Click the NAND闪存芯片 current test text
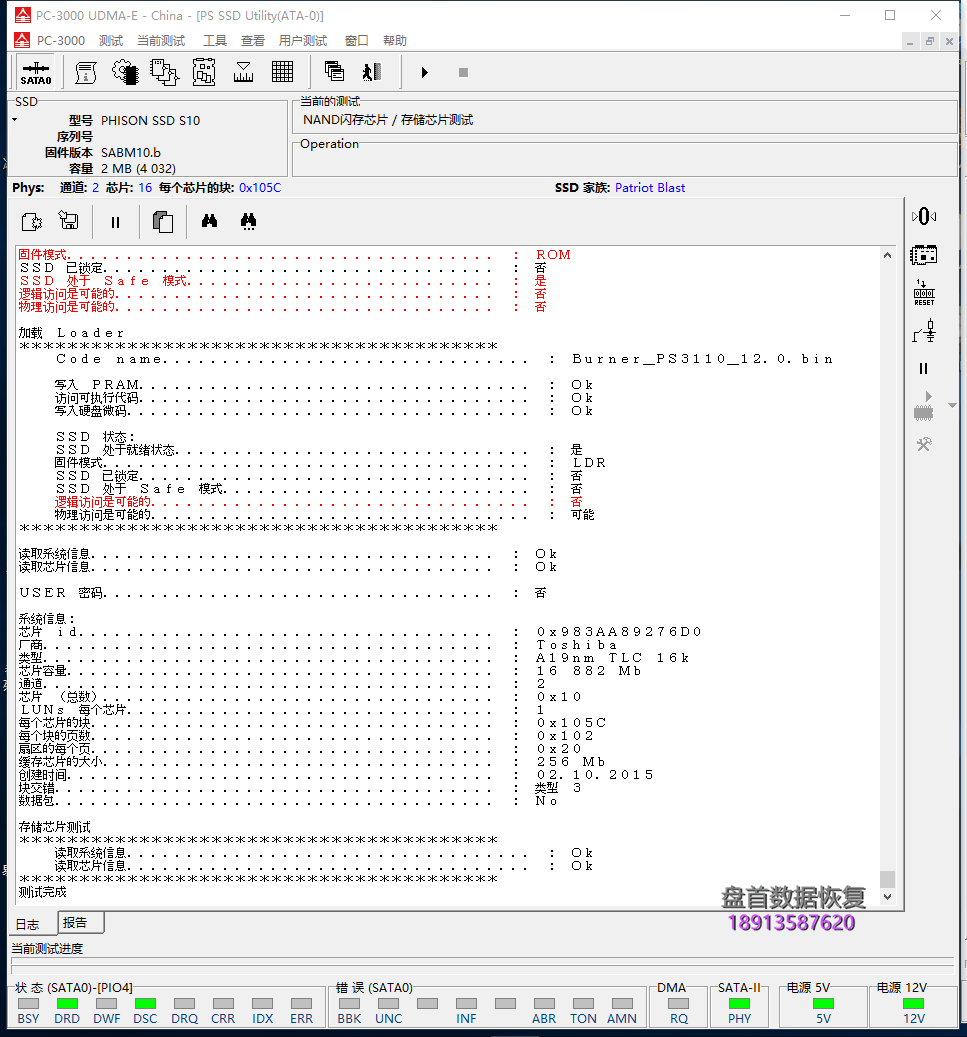Image resolution: width=967 pixels, height=1037 pixels. (x=388, y=120)
